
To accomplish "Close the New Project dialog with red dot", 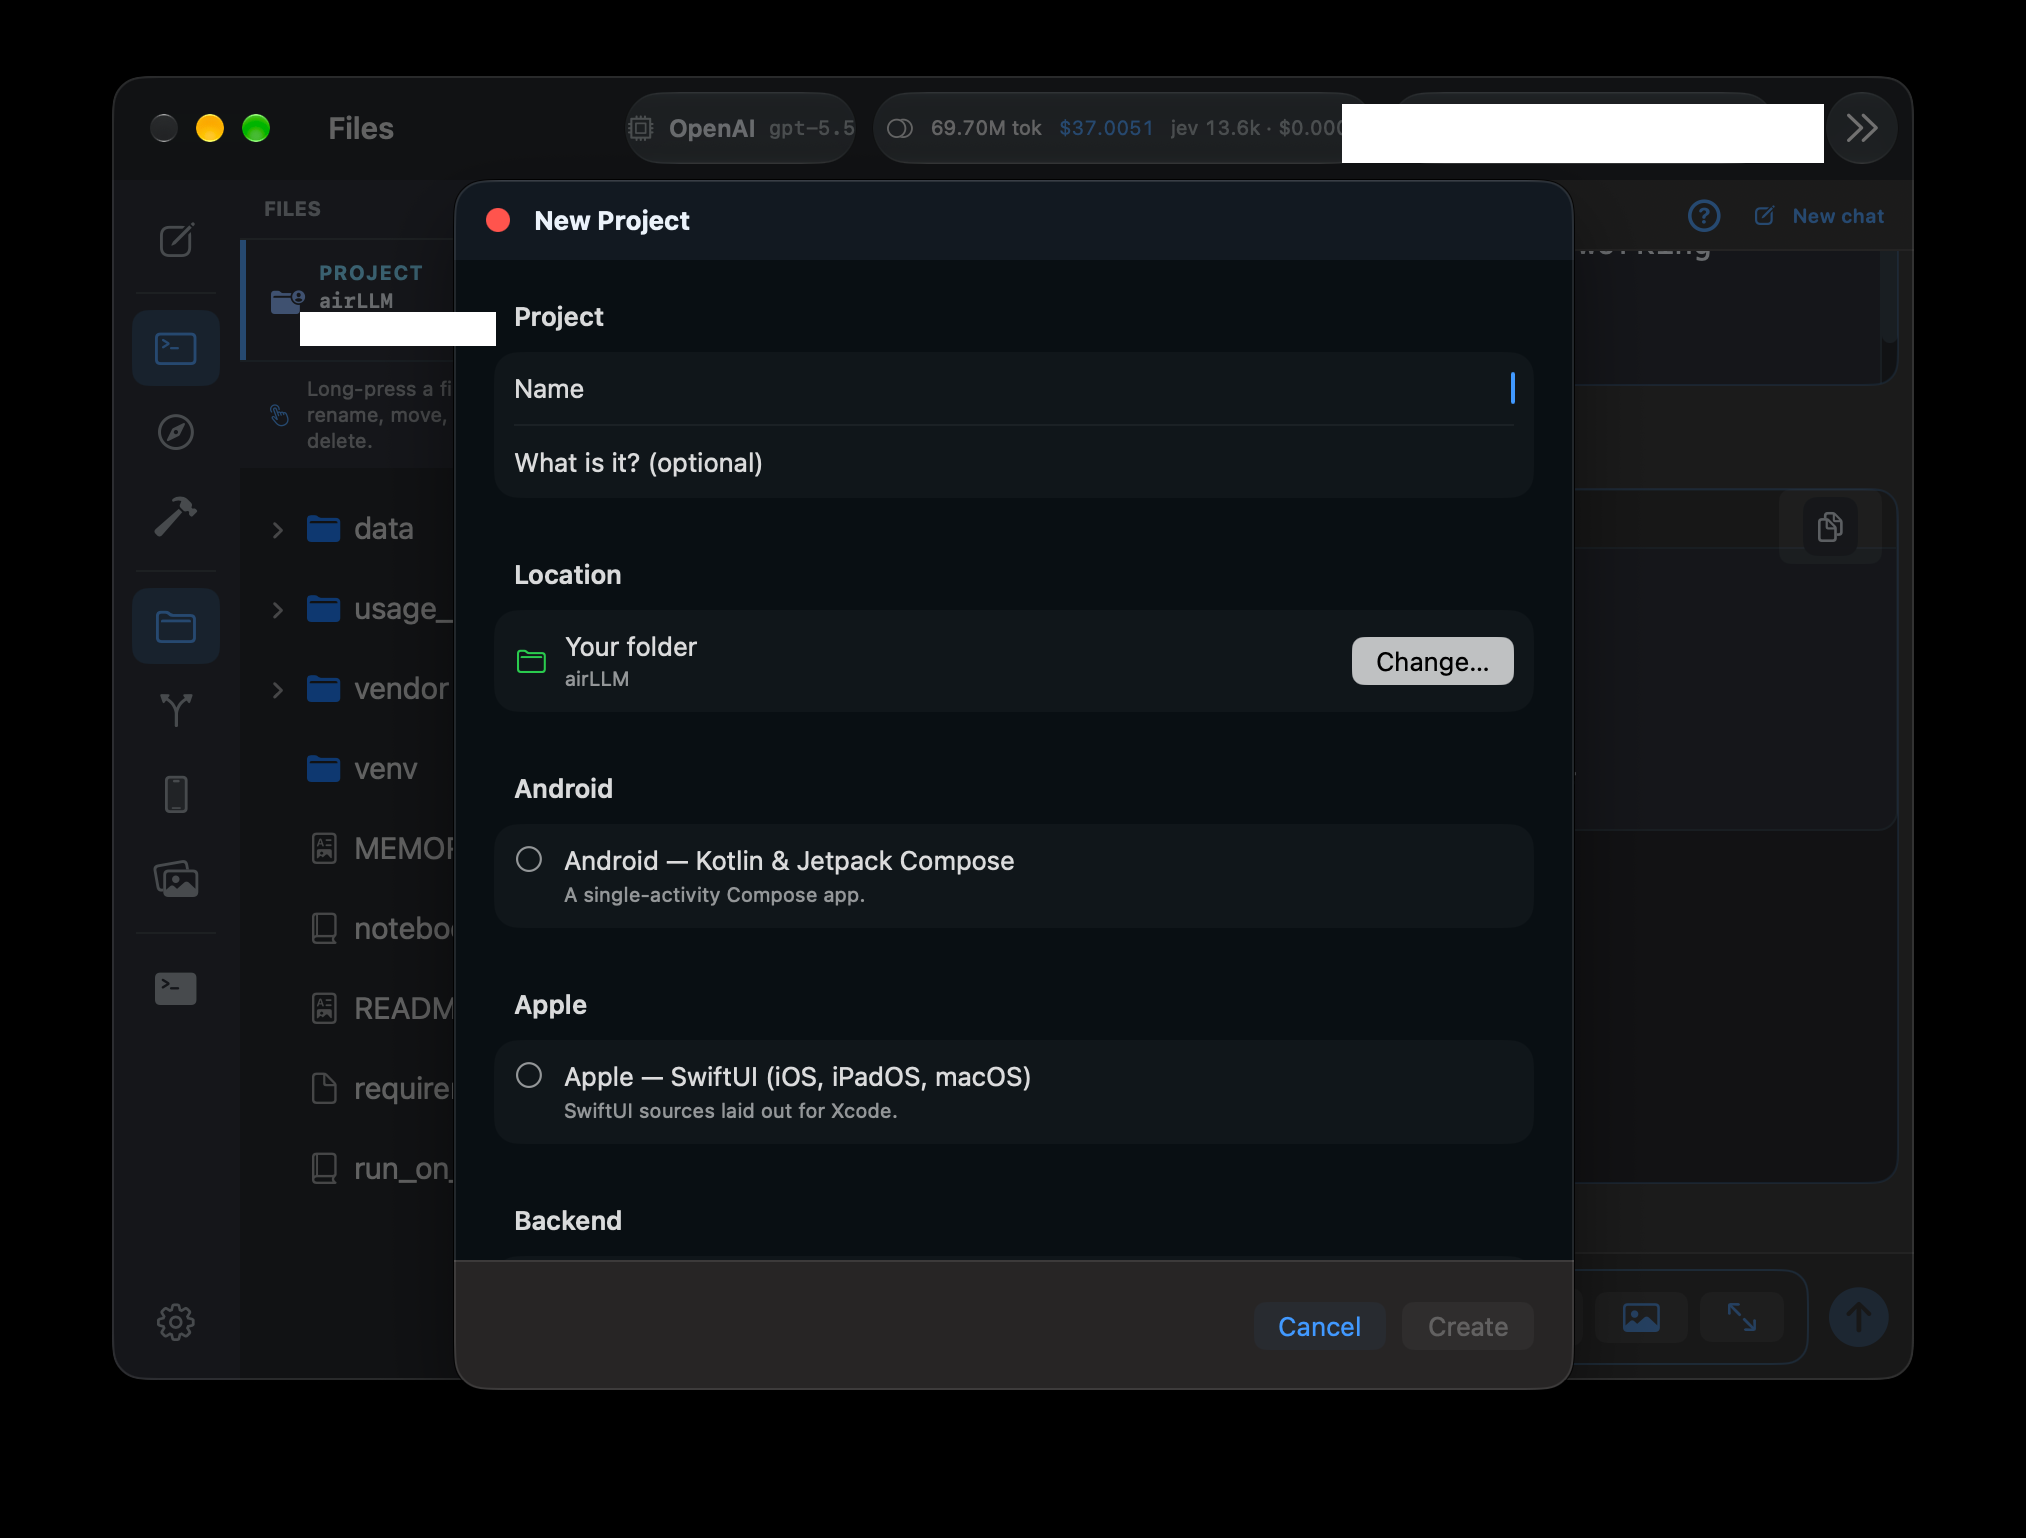I will tap(498, 220).
